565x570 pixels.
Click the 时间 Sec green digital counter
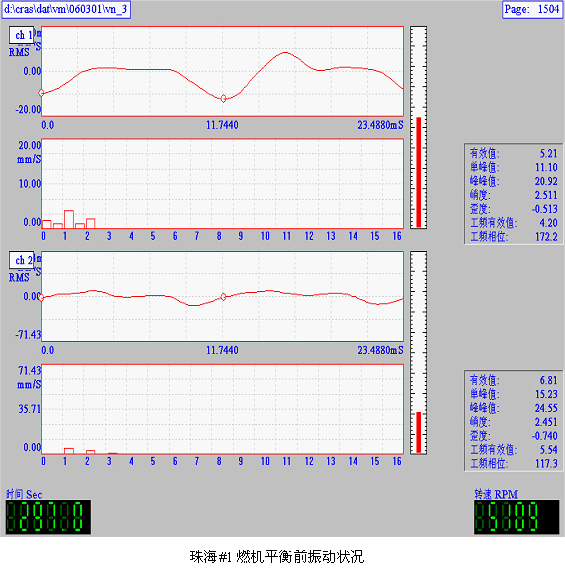[48, 517]
